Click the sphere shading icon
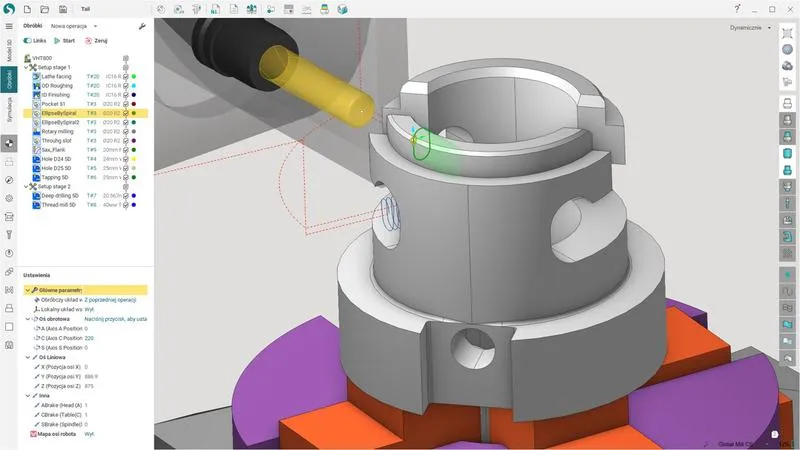 (x=787, y=49)
